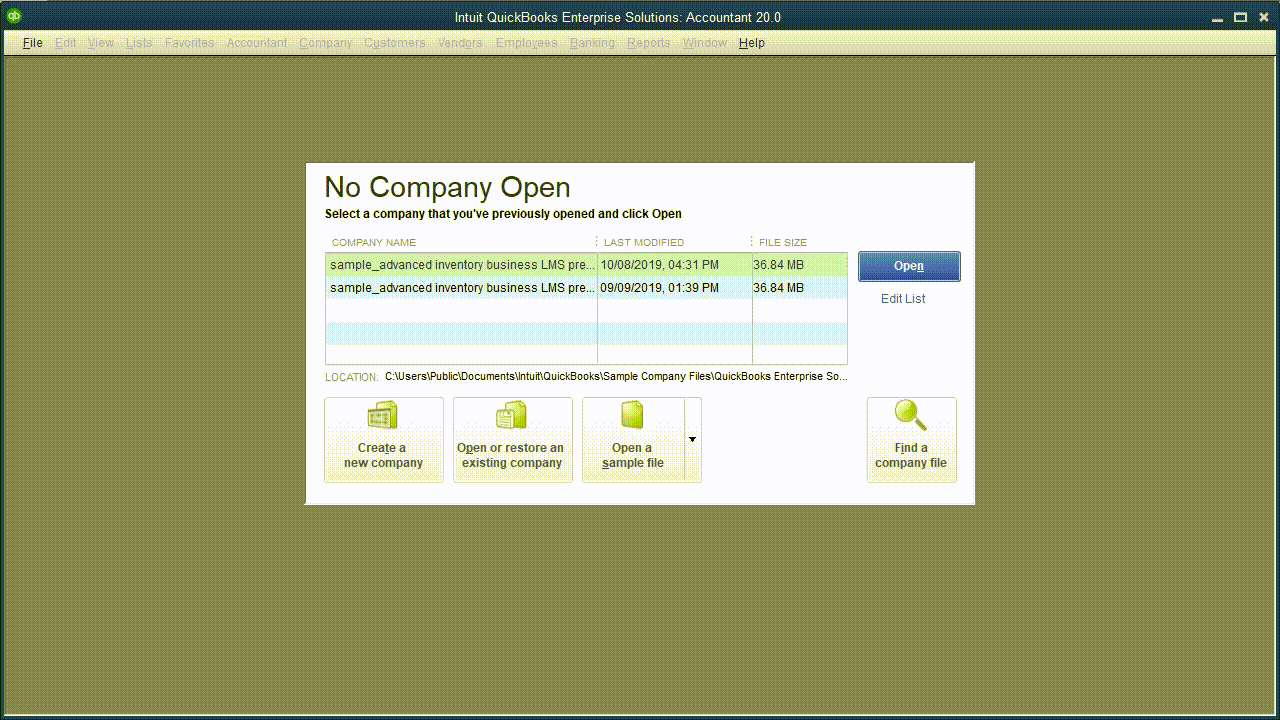Select company row modified 10/08/2019

(x=586, y=265)
